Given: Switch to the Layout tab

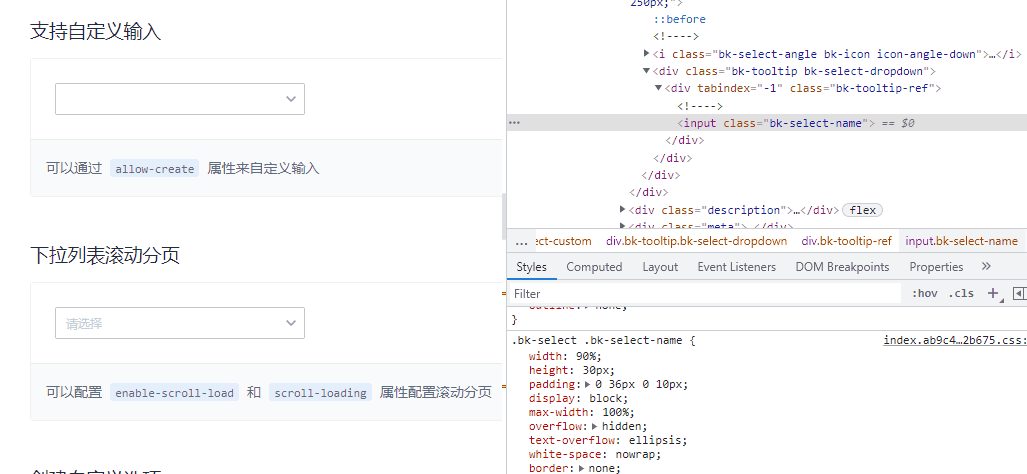Looking at the screenshot, I should tap(660, 266).
